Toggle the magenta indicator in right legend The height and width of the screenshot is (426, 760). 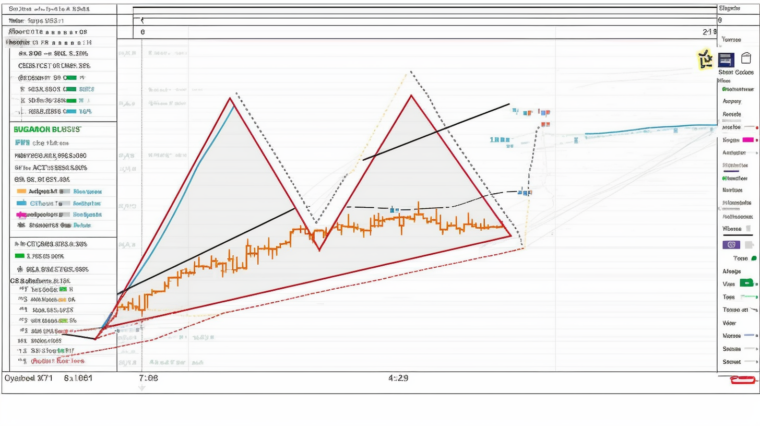click(748, 140)
